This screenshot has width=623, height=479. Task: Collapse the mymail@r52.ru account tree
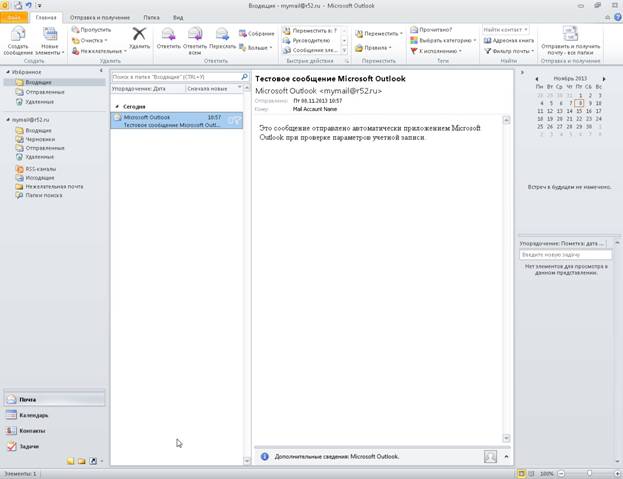[x=8, y=120]
